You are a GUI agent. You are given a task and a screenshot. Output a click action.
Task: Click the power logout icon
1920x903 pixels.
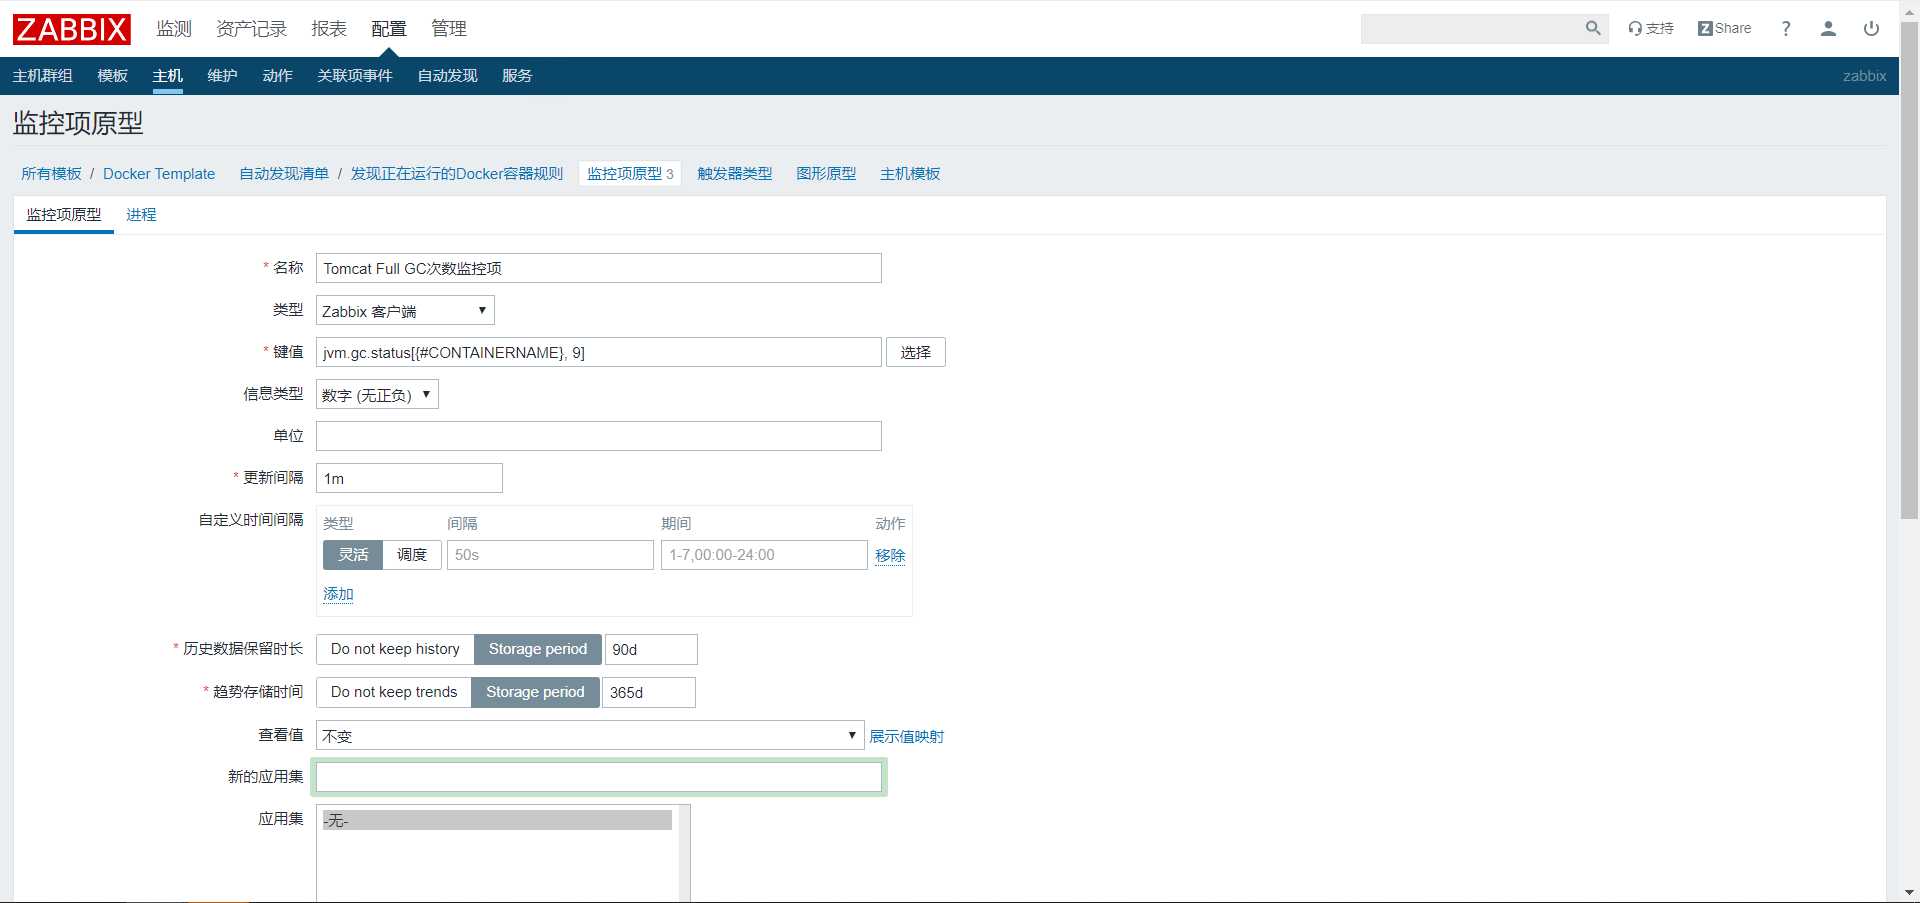(1871, 28)
